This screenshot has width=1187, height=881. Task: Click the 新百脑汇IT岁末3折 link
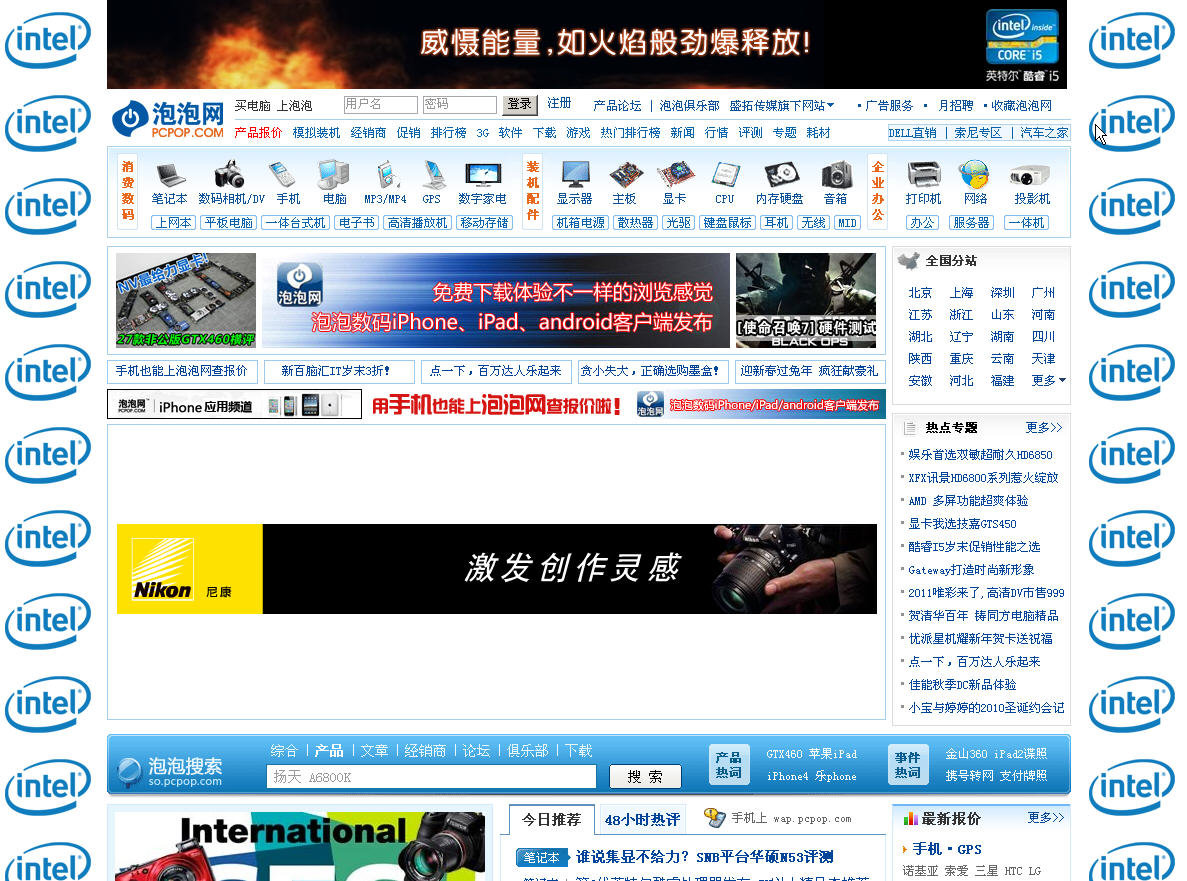point(335,371)
